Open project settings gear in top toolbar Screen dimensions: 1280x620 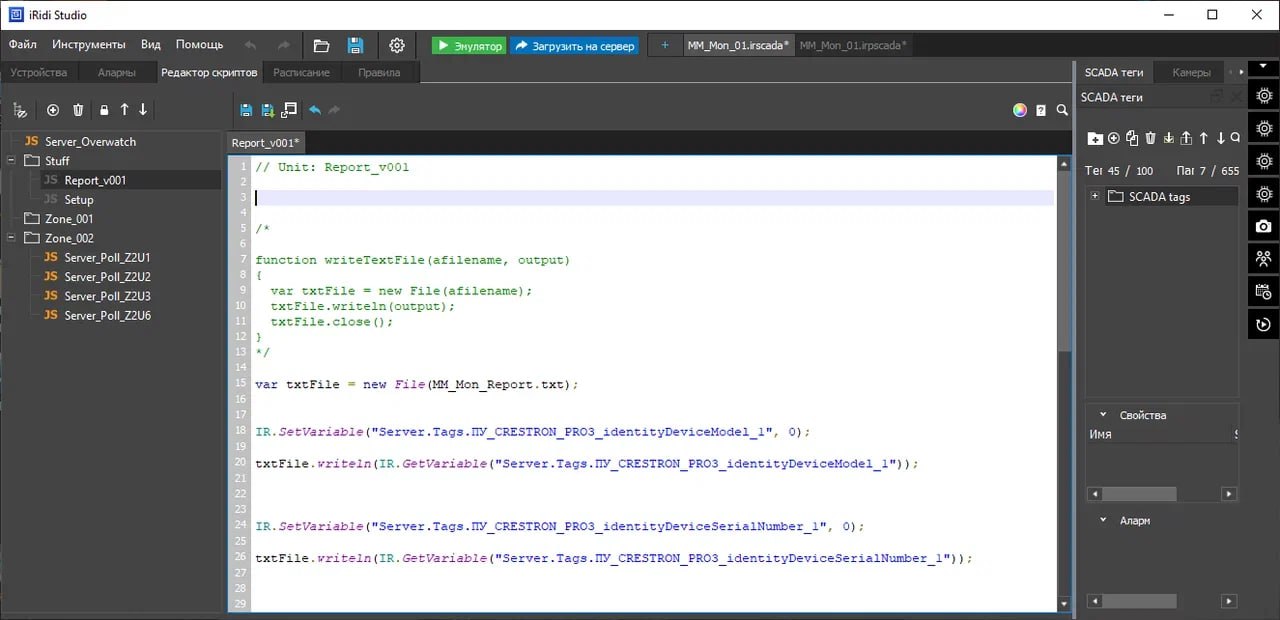(x=397, y=46)
